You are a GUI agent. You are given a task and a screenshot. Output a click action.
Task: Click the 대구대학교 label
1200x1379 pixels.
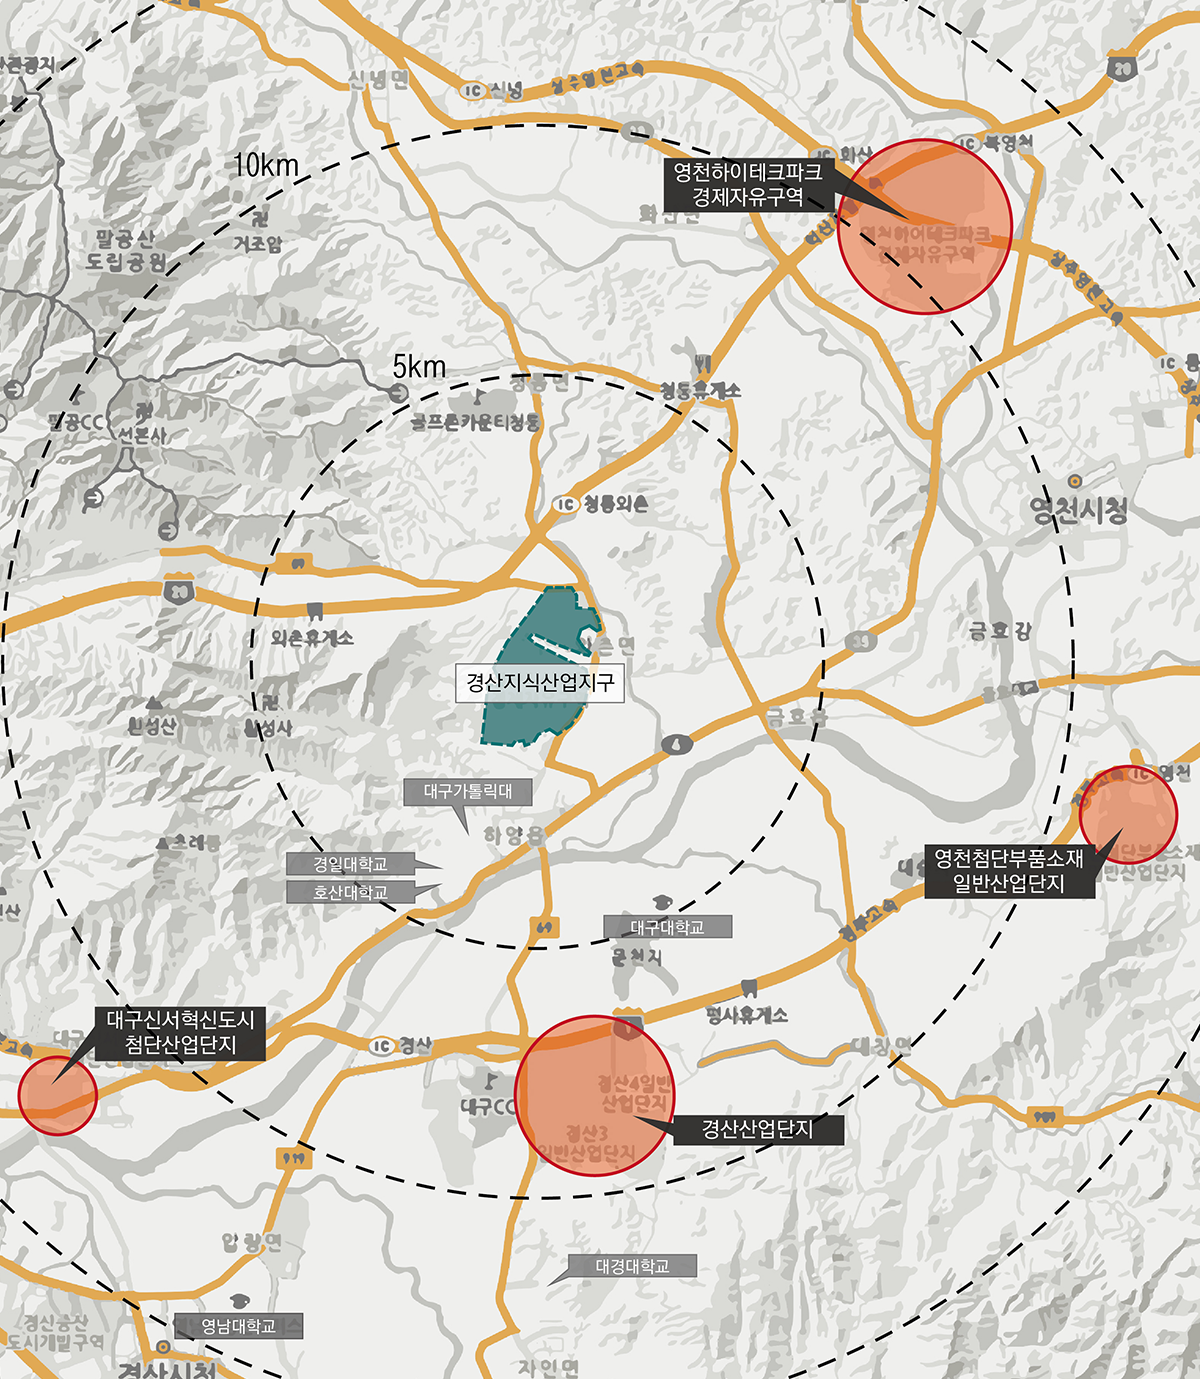point(667,927)
